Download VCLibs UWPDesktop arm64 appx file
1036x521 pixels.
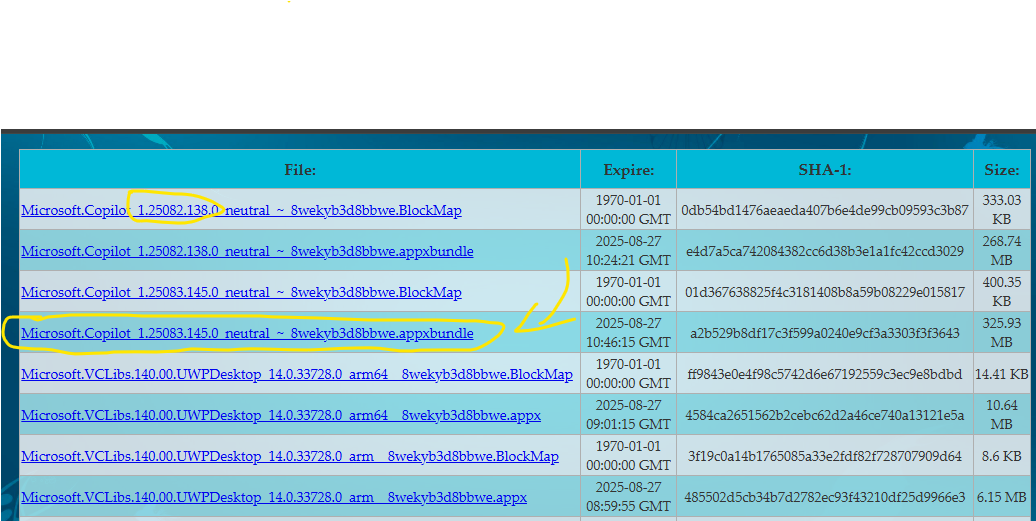[x=281, y=415]
